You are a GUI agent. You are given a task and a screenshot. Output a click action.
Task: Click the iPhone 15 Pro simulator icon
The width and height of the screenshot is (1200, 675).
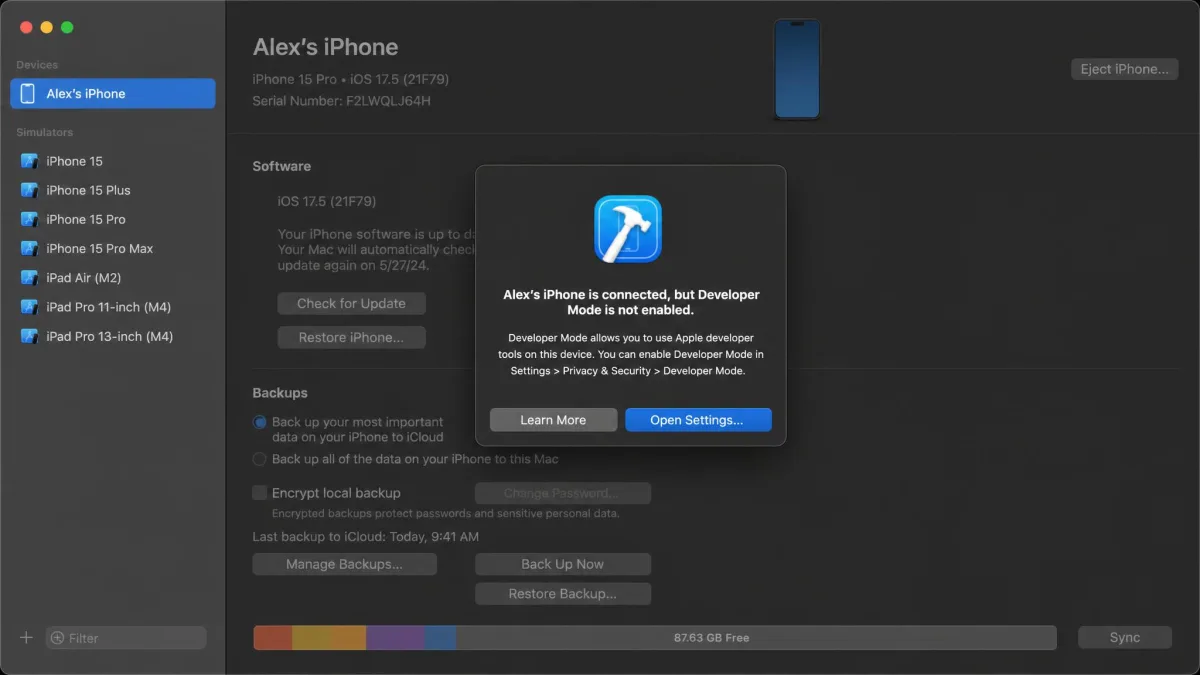[x=29, y=219]
